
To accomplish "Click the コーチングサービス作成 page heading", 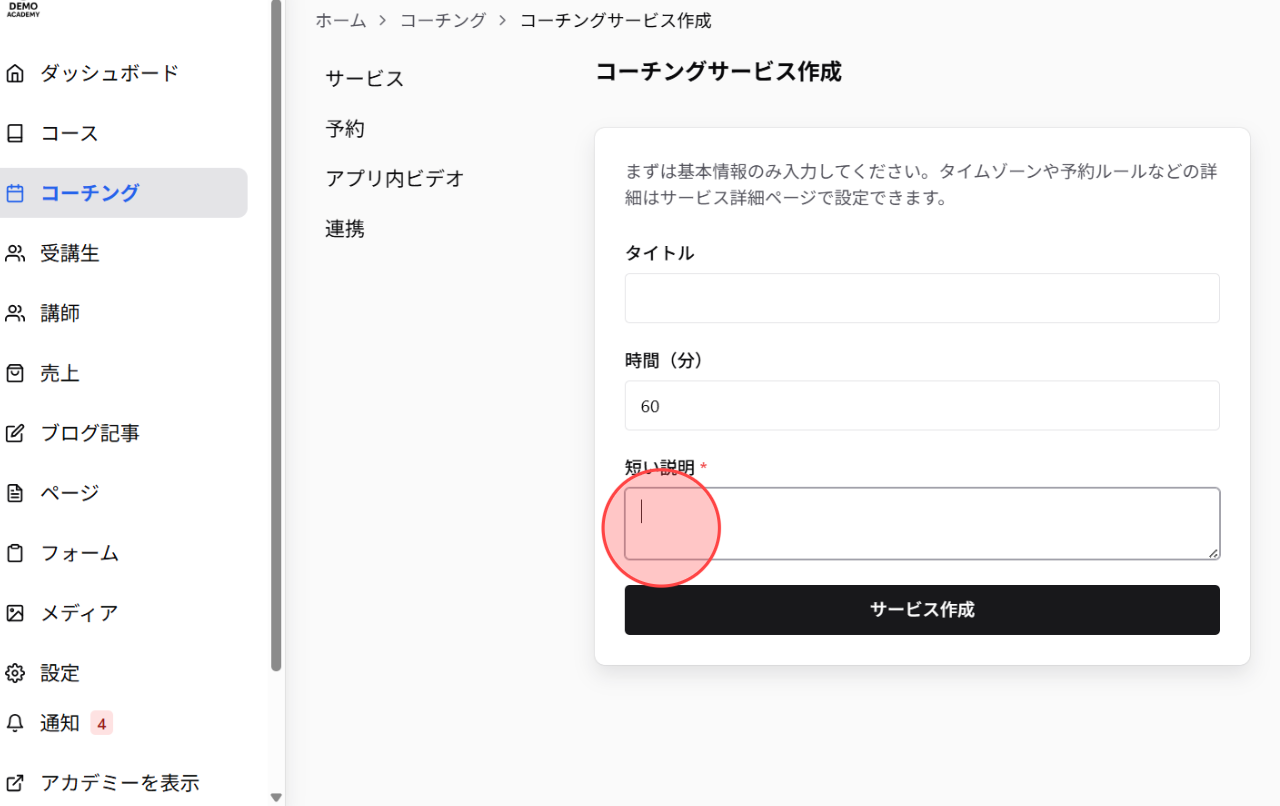I will [x=718, y=72].
